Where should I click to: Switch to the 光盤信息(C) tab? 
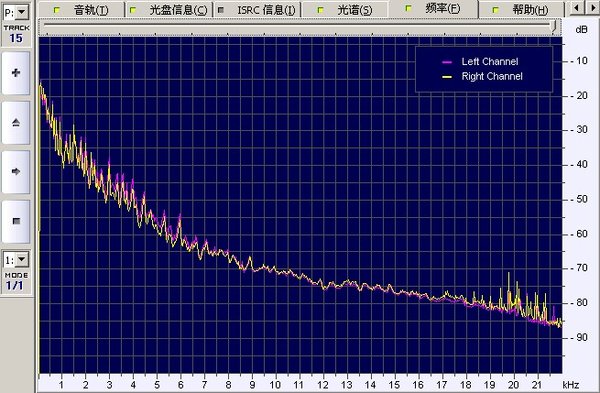tap(170, 10)
